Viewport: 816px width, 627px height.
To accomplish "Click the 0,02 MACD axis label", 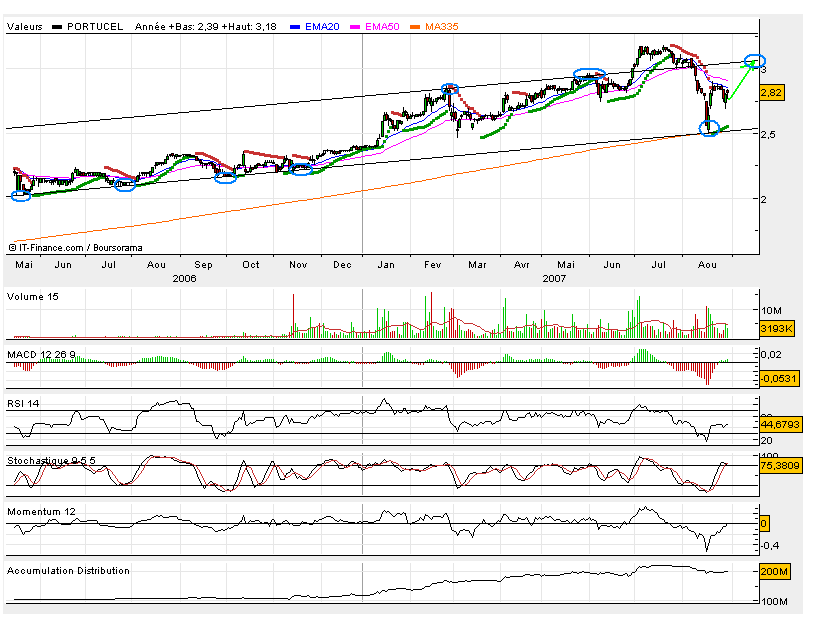I will point(771,354).
